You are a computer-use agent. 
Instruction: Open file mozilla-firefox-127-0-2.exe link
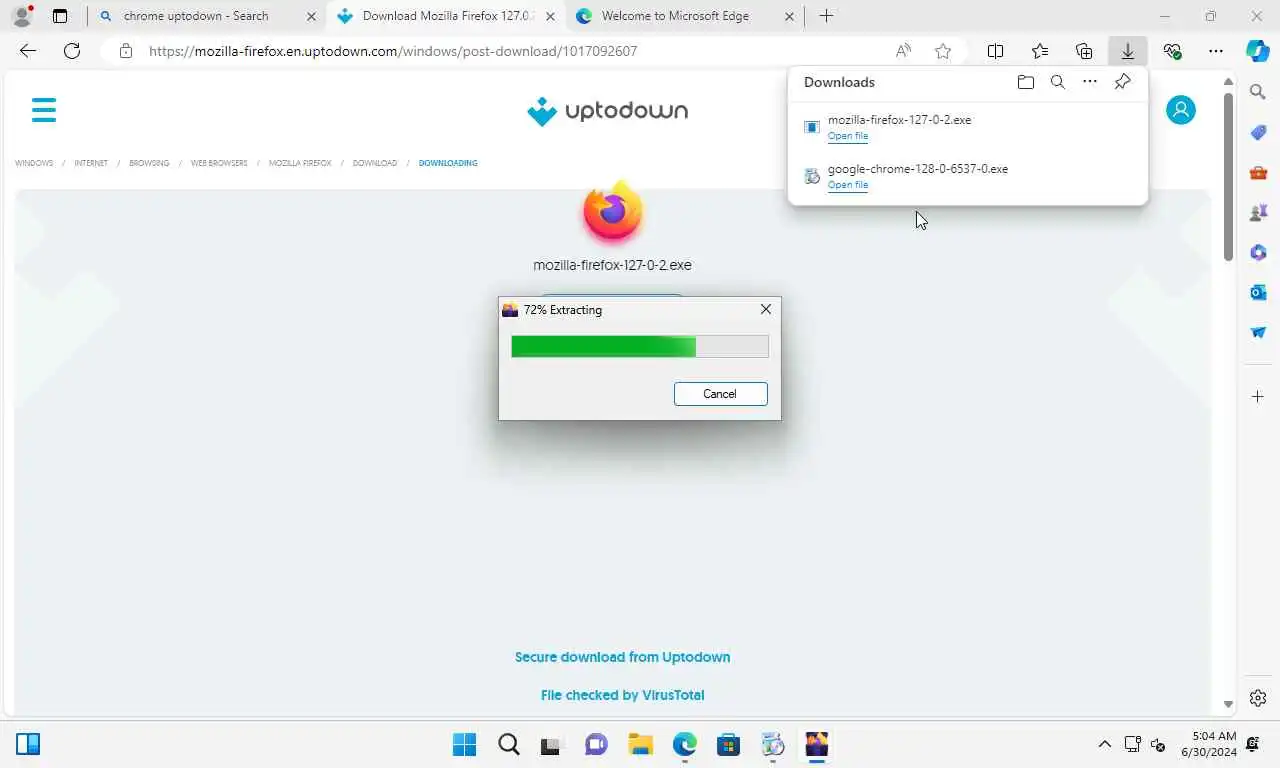[848, 136]
